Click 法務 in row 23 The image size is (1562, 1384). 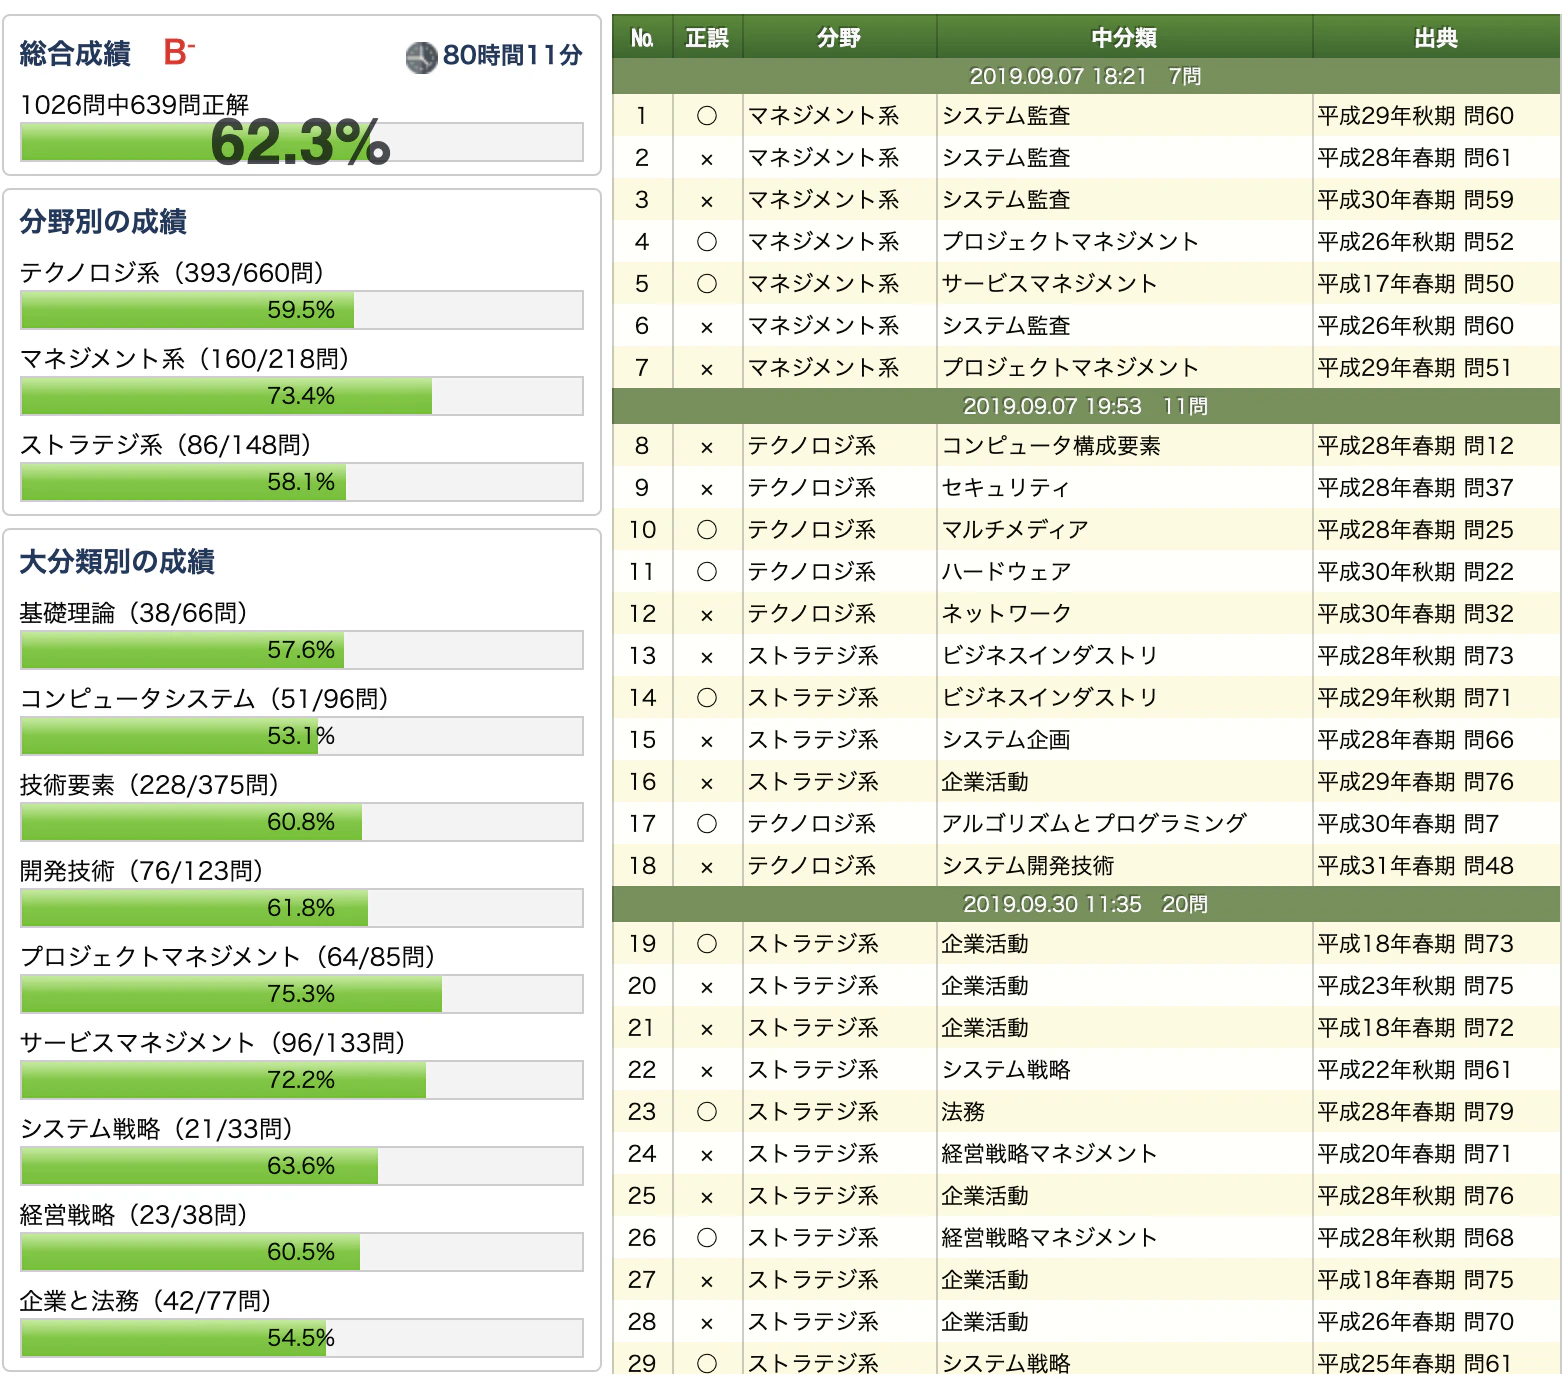click(x=963, y=1112)
